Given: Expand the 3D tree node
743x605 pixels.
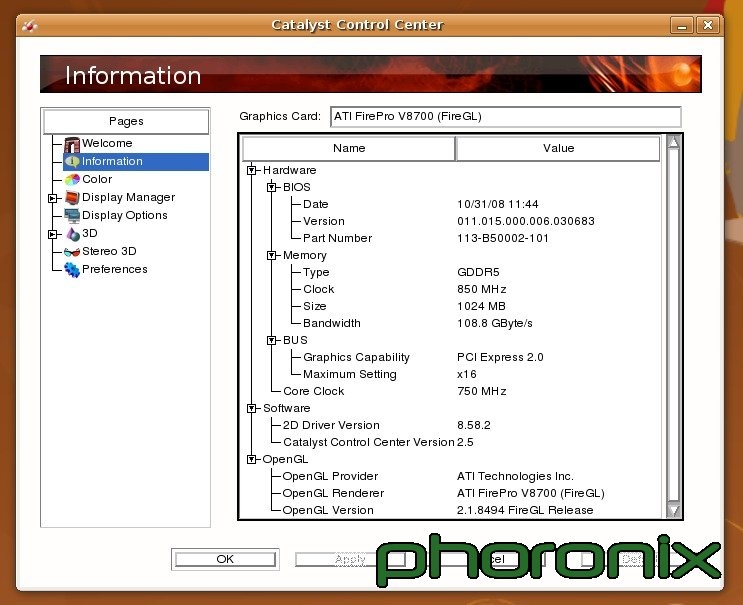Looking at the screenshot, I should point(52,234).
